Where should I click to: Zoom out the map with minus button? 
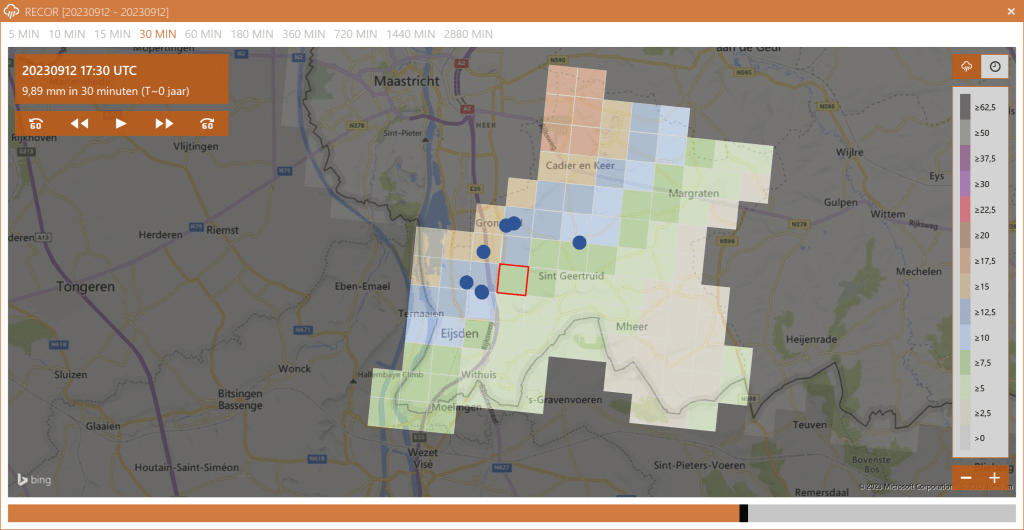pos(966,478)
